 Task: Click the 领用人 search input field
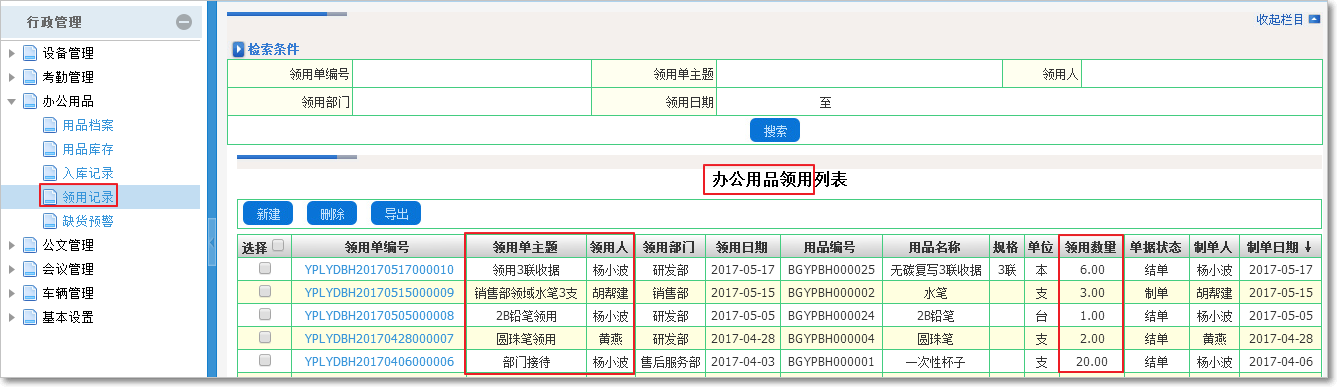(1201, 74)
